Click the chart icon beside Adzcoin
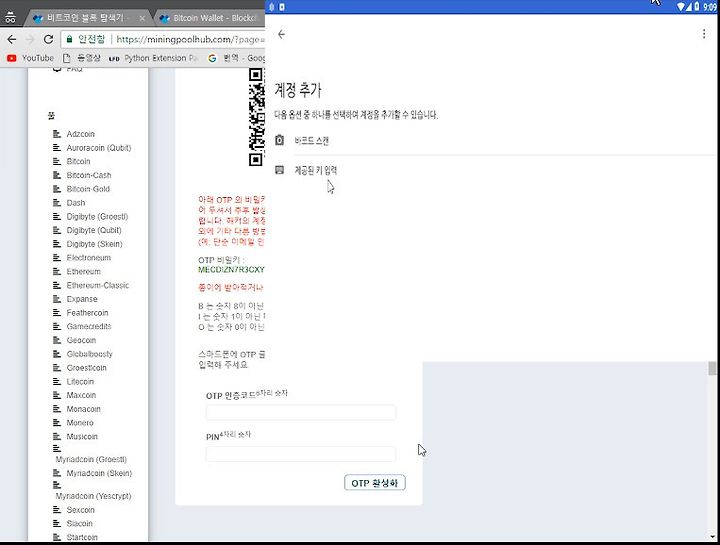 57,134
